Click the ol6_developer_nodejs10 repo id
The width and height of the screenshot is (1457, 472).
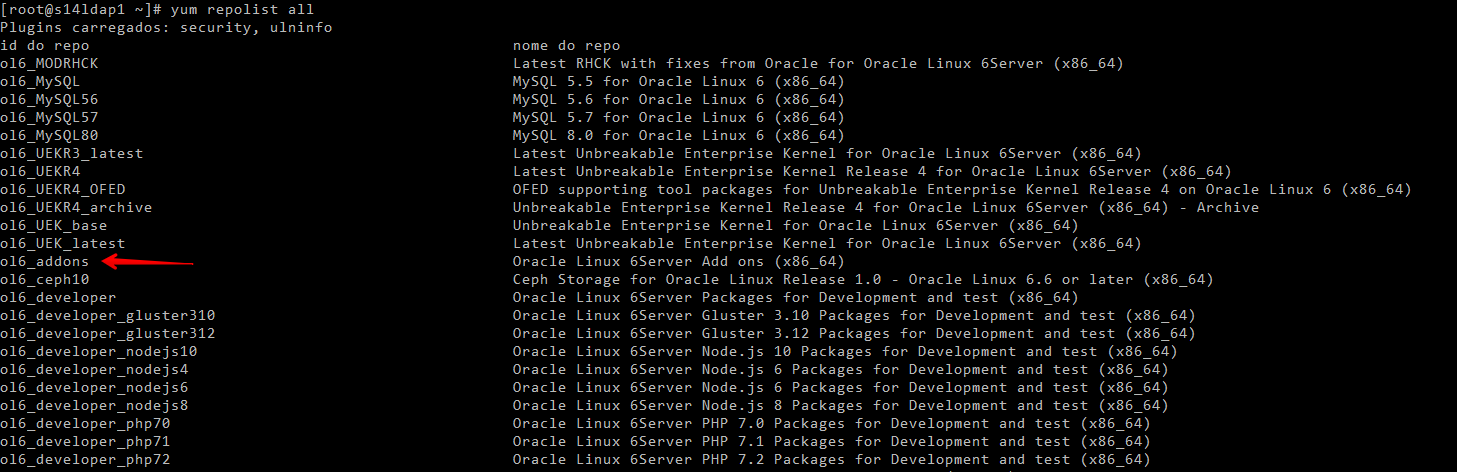pos(98,352)
